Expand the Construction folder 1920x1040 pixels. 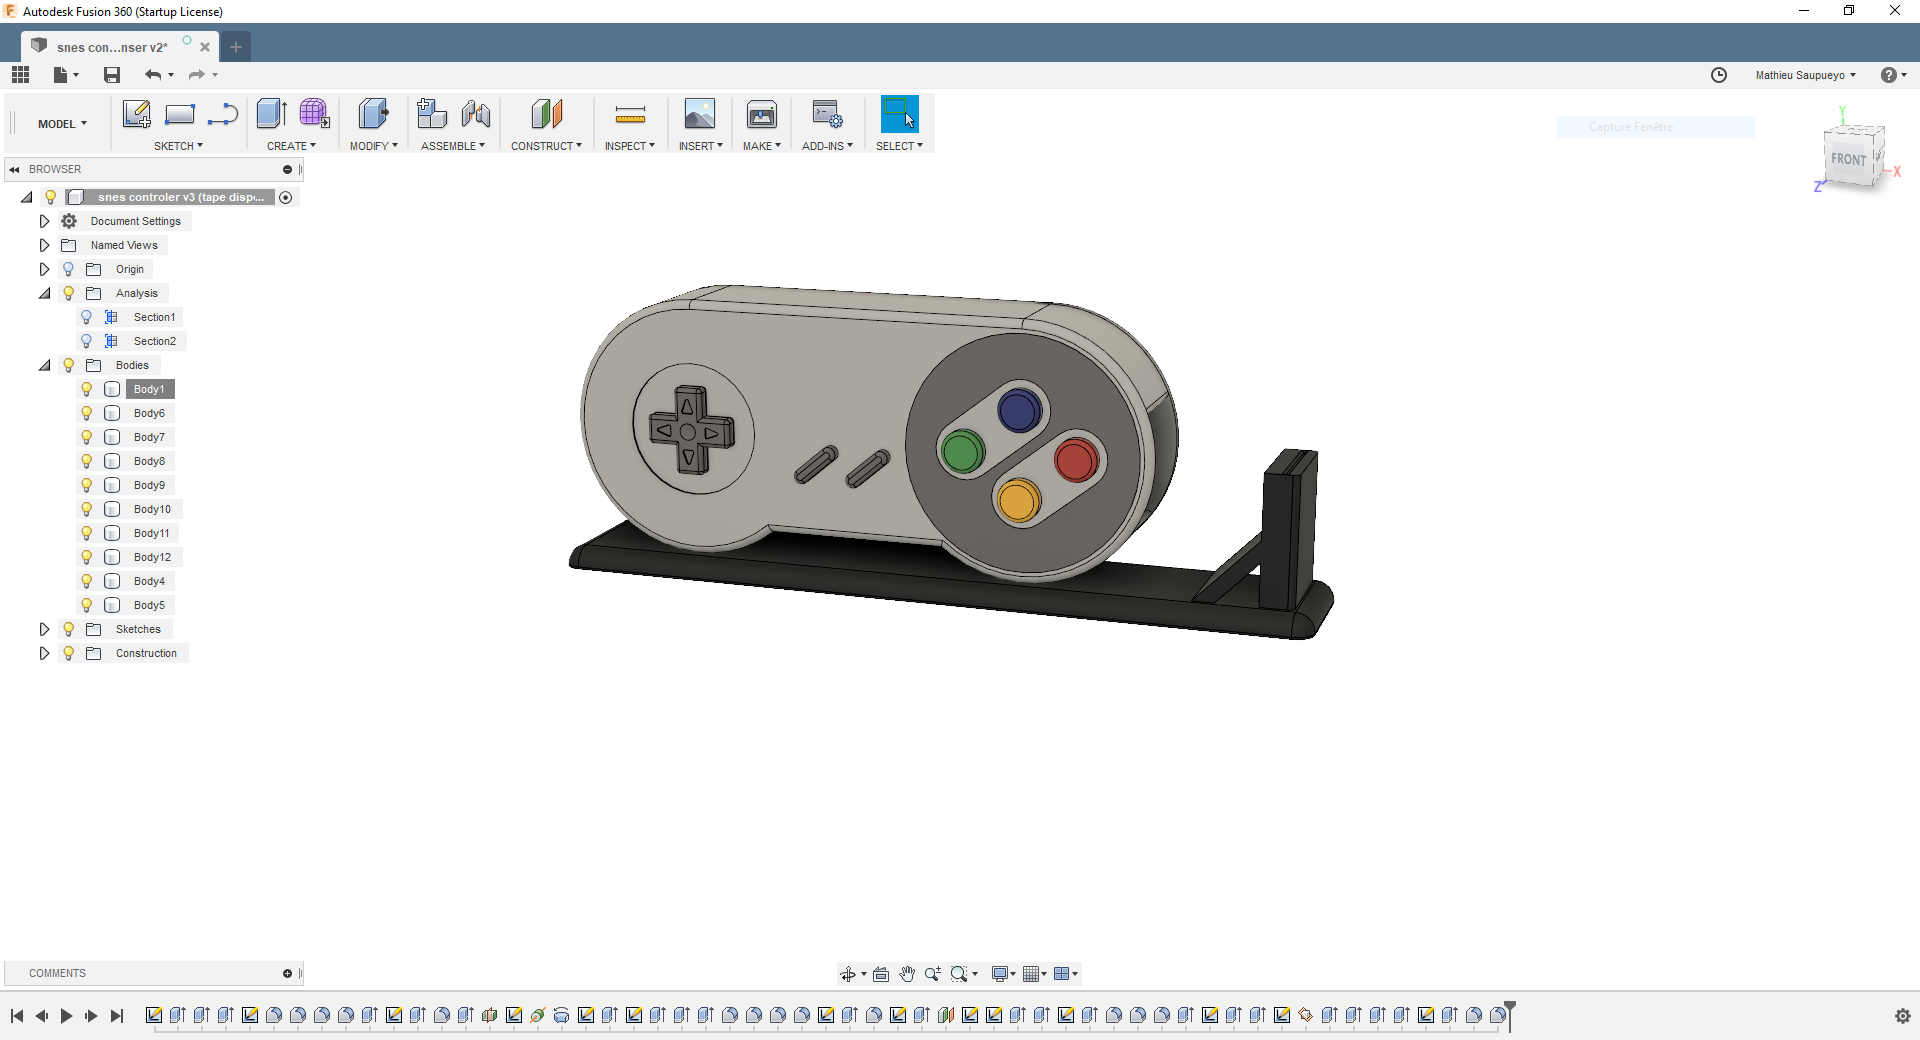(44, 653)
